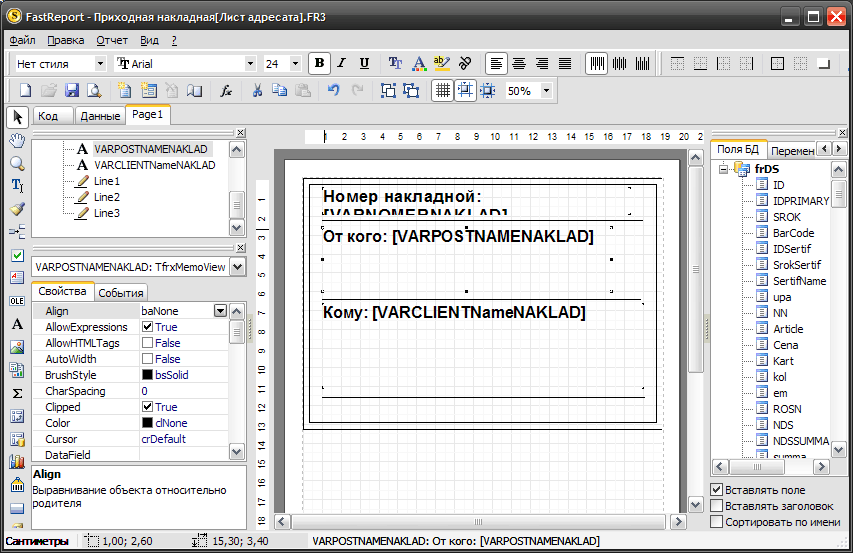Open the font size 24 dropdown
This screenshot has height=553, width=853.
coord(295,64)
